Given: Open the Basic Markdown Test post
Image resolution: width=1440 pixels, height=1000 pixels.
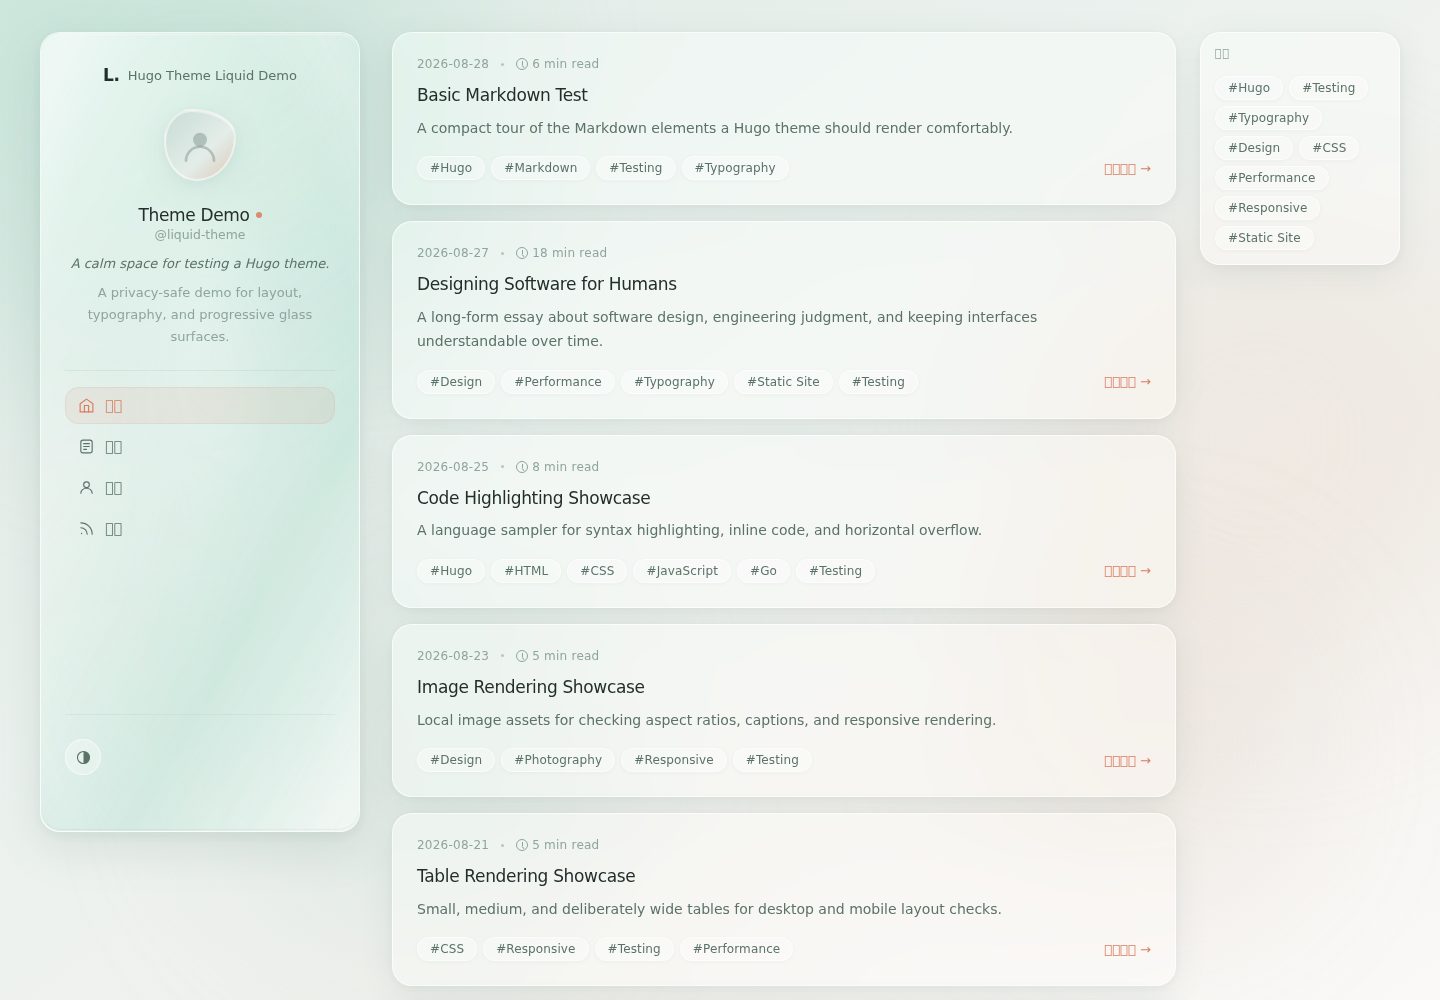Looking at the screenshot, I should pyautogui.click(x=502, y=95).
